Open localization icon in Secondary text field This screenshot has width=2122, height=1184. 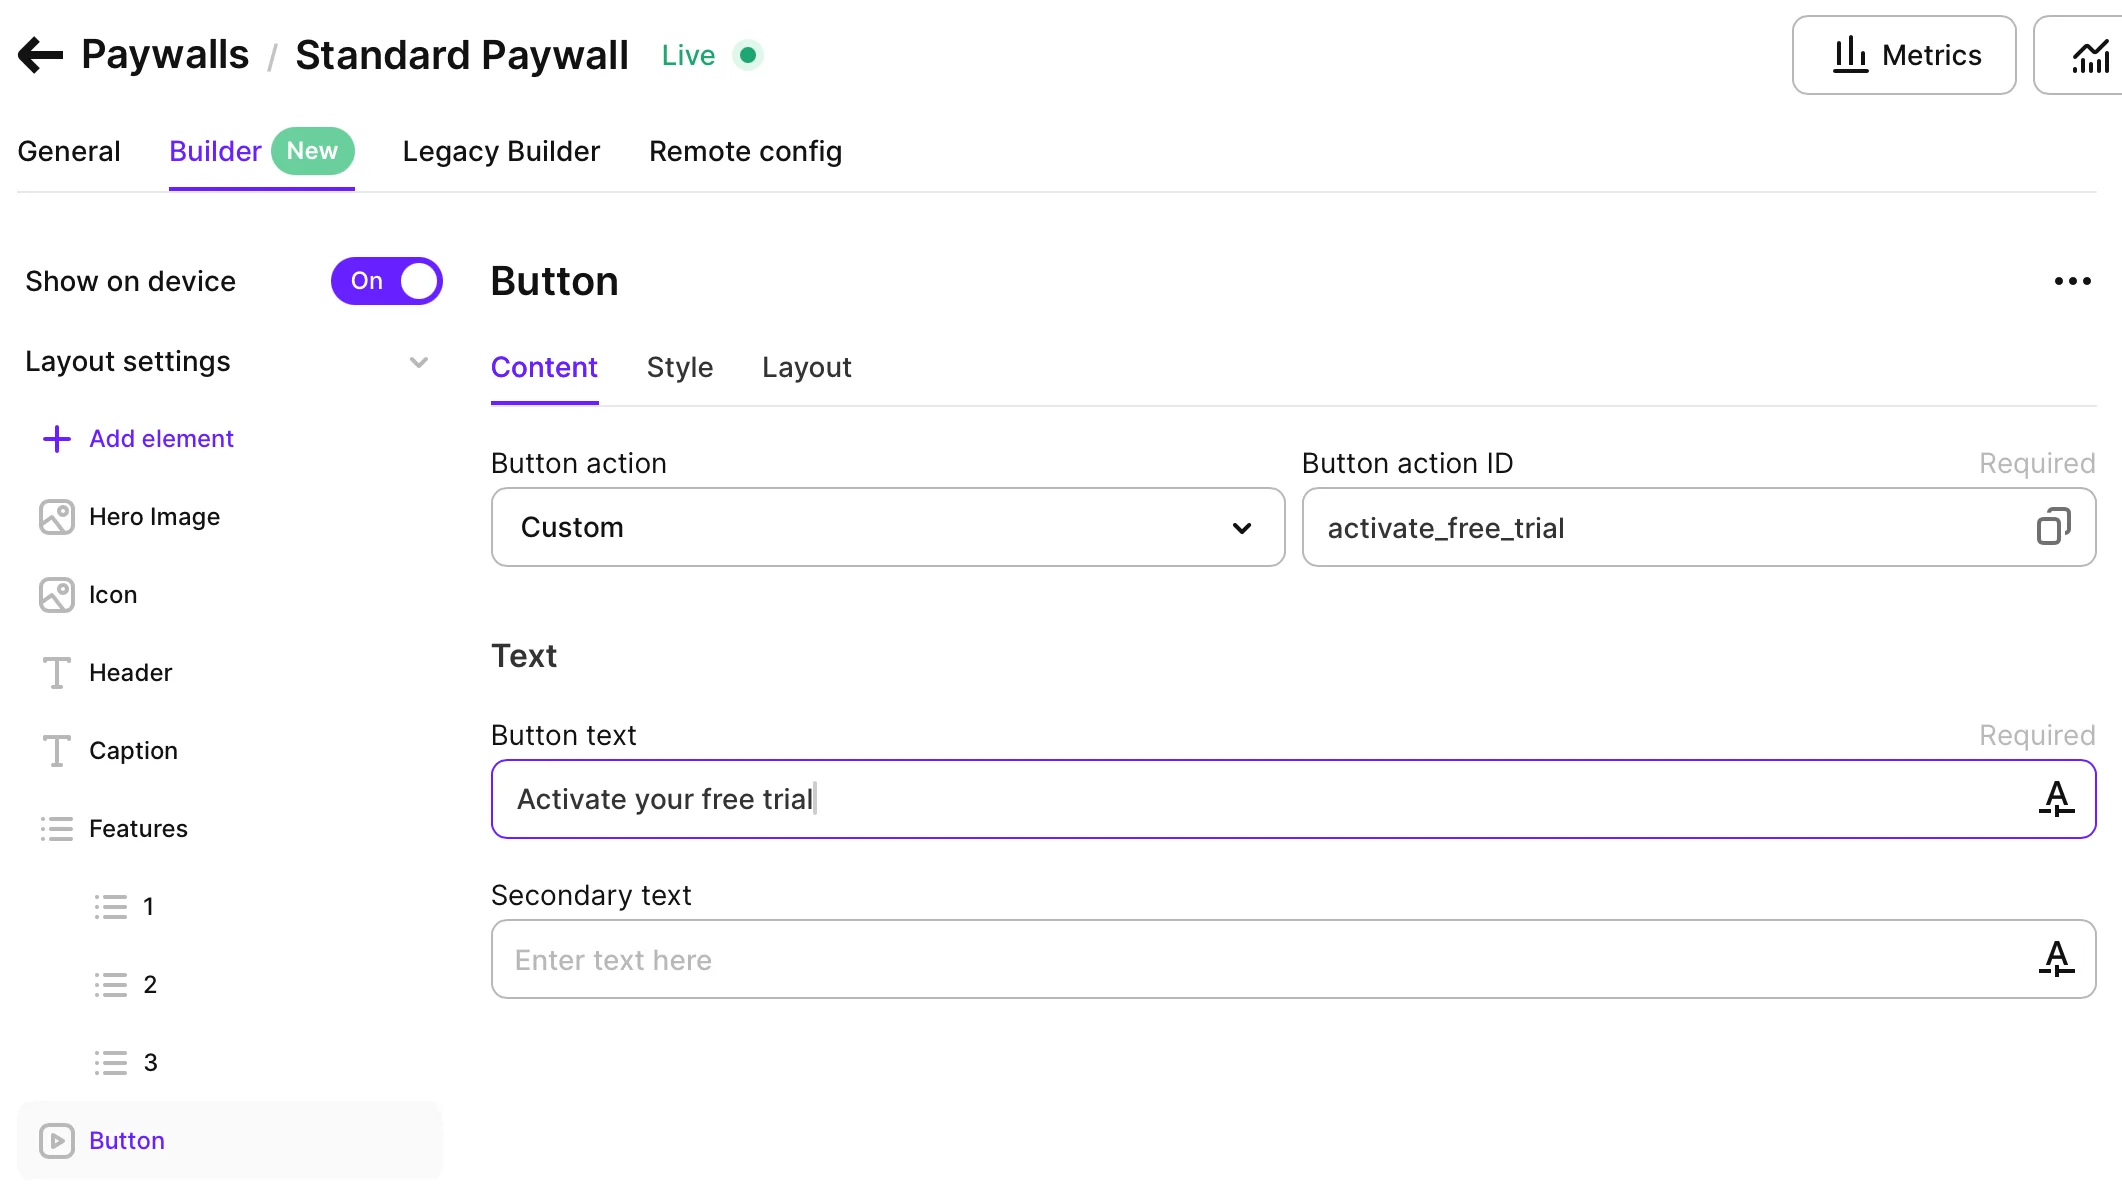tap(2056, 959)
